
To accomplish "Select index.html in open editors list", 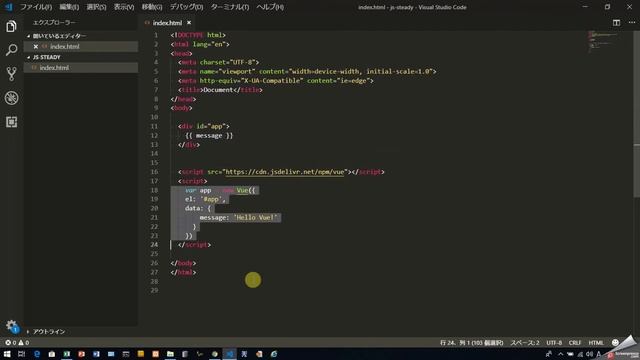I will pos(81,47).
